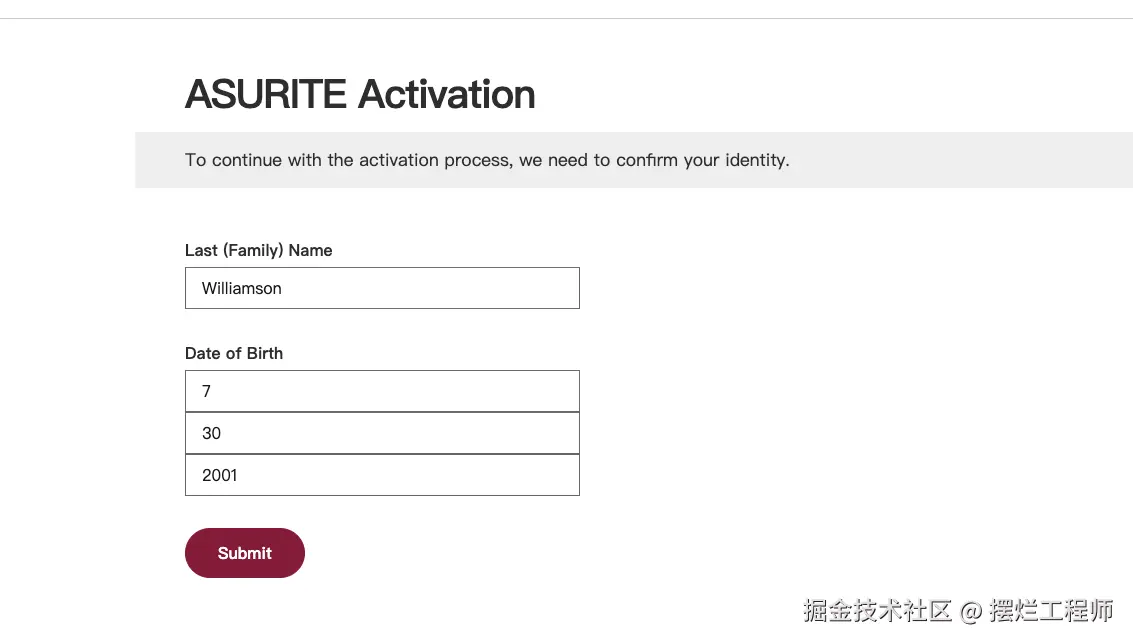Click the 摆烂工程师 author name watermark

coord(1051,610)
